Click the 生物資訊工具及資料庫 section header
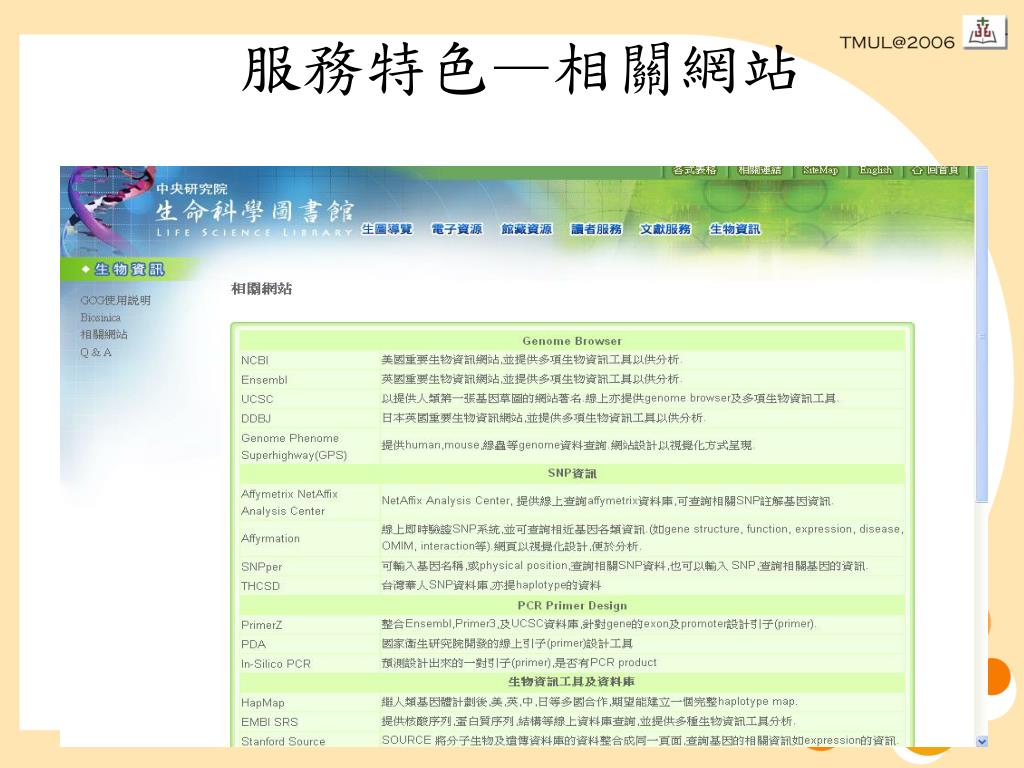Image resolution: width=1024 pixels, height=768 pixels. [572, 682]
